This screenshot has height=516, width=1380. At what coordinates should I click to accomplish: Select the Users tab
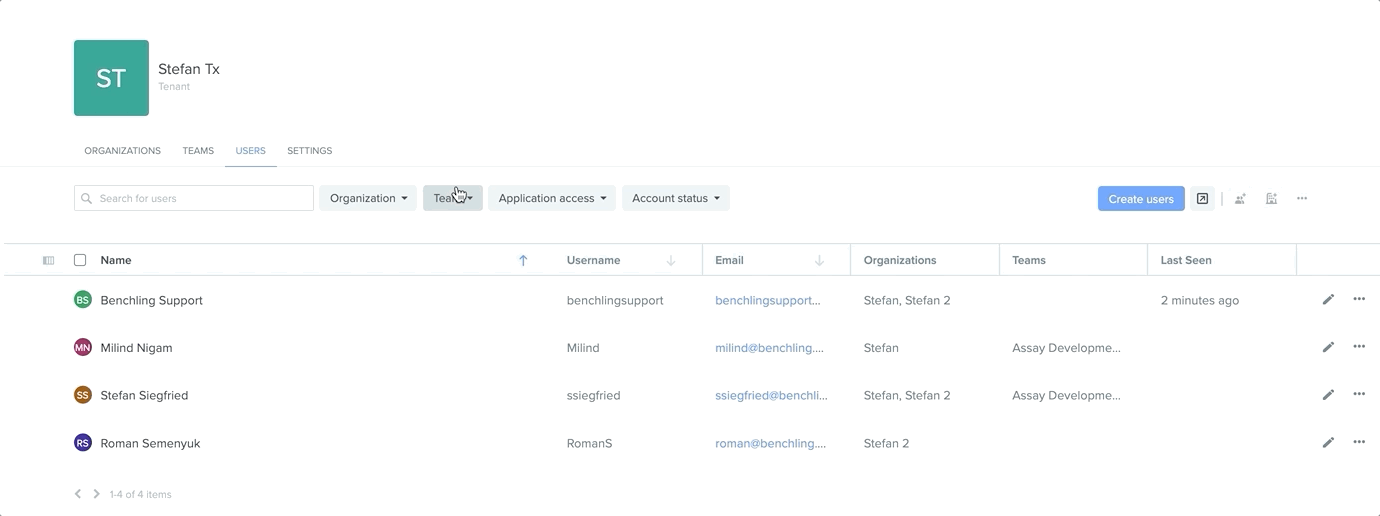251,151
